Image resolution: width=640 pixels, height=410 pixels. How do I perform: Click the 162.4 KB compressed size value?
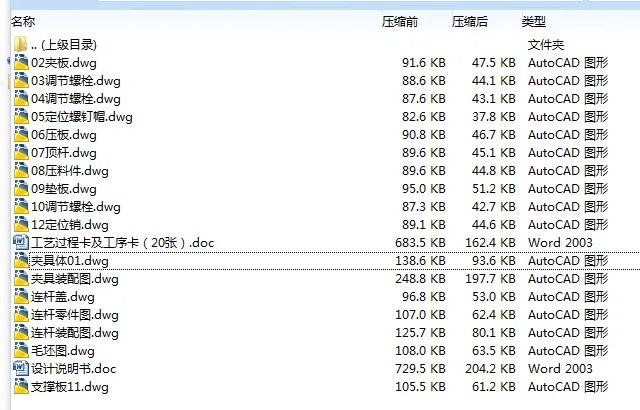(490, 242)
